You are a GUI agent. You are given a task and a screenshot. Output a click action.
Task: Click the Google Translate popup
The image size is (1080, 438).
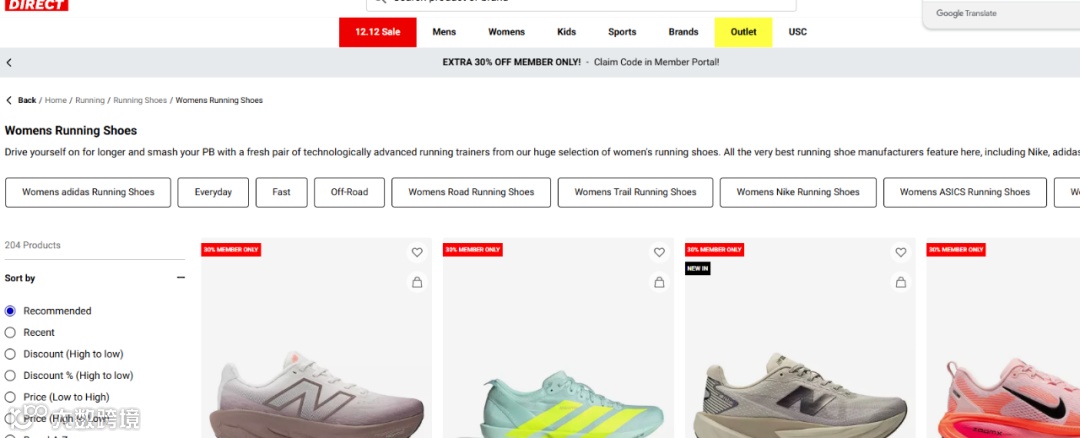pyautogui.click(x=1001, y=14)
